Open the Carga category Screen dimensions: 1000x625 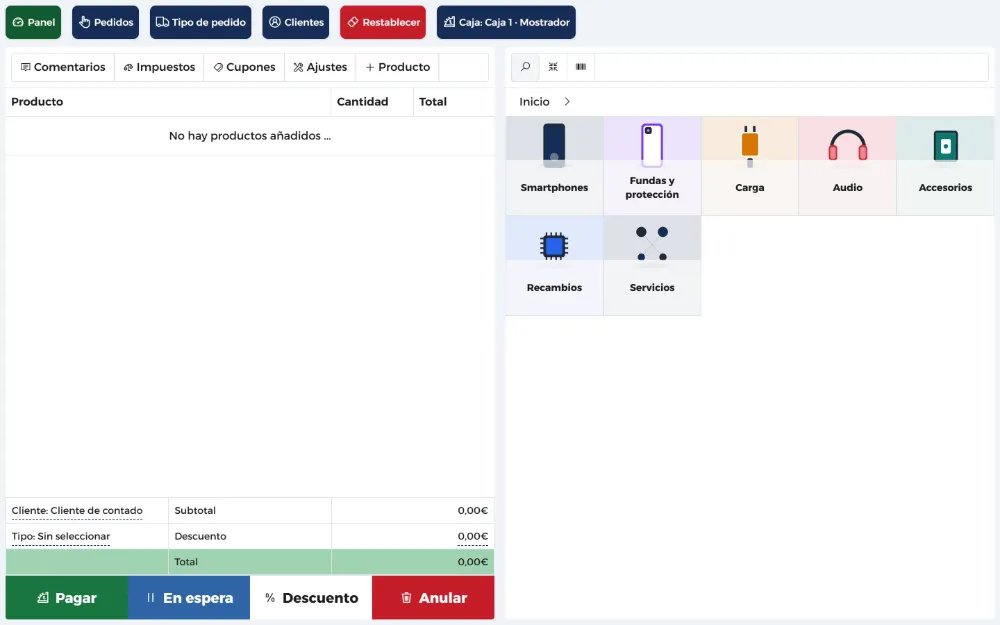click(749, 166)
